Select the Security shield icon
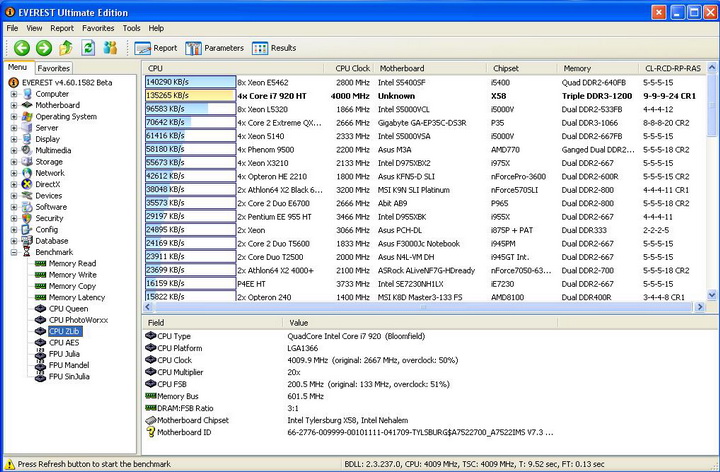Screen dimensions: 720x472 pyautogui.click(x=27, y=218)
